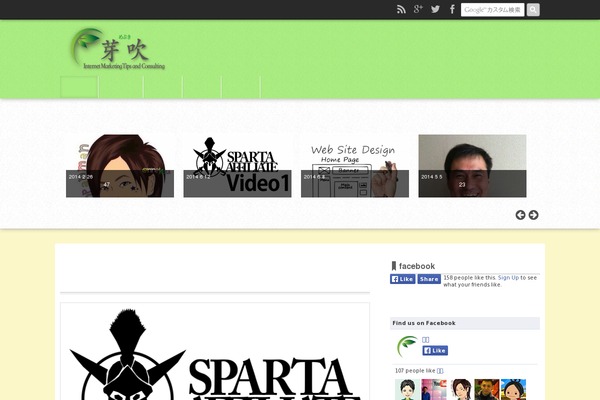Viewport: 600px width, 400px height.
Task: Focus the Google custom search field
Action: (x=492, y=10)
